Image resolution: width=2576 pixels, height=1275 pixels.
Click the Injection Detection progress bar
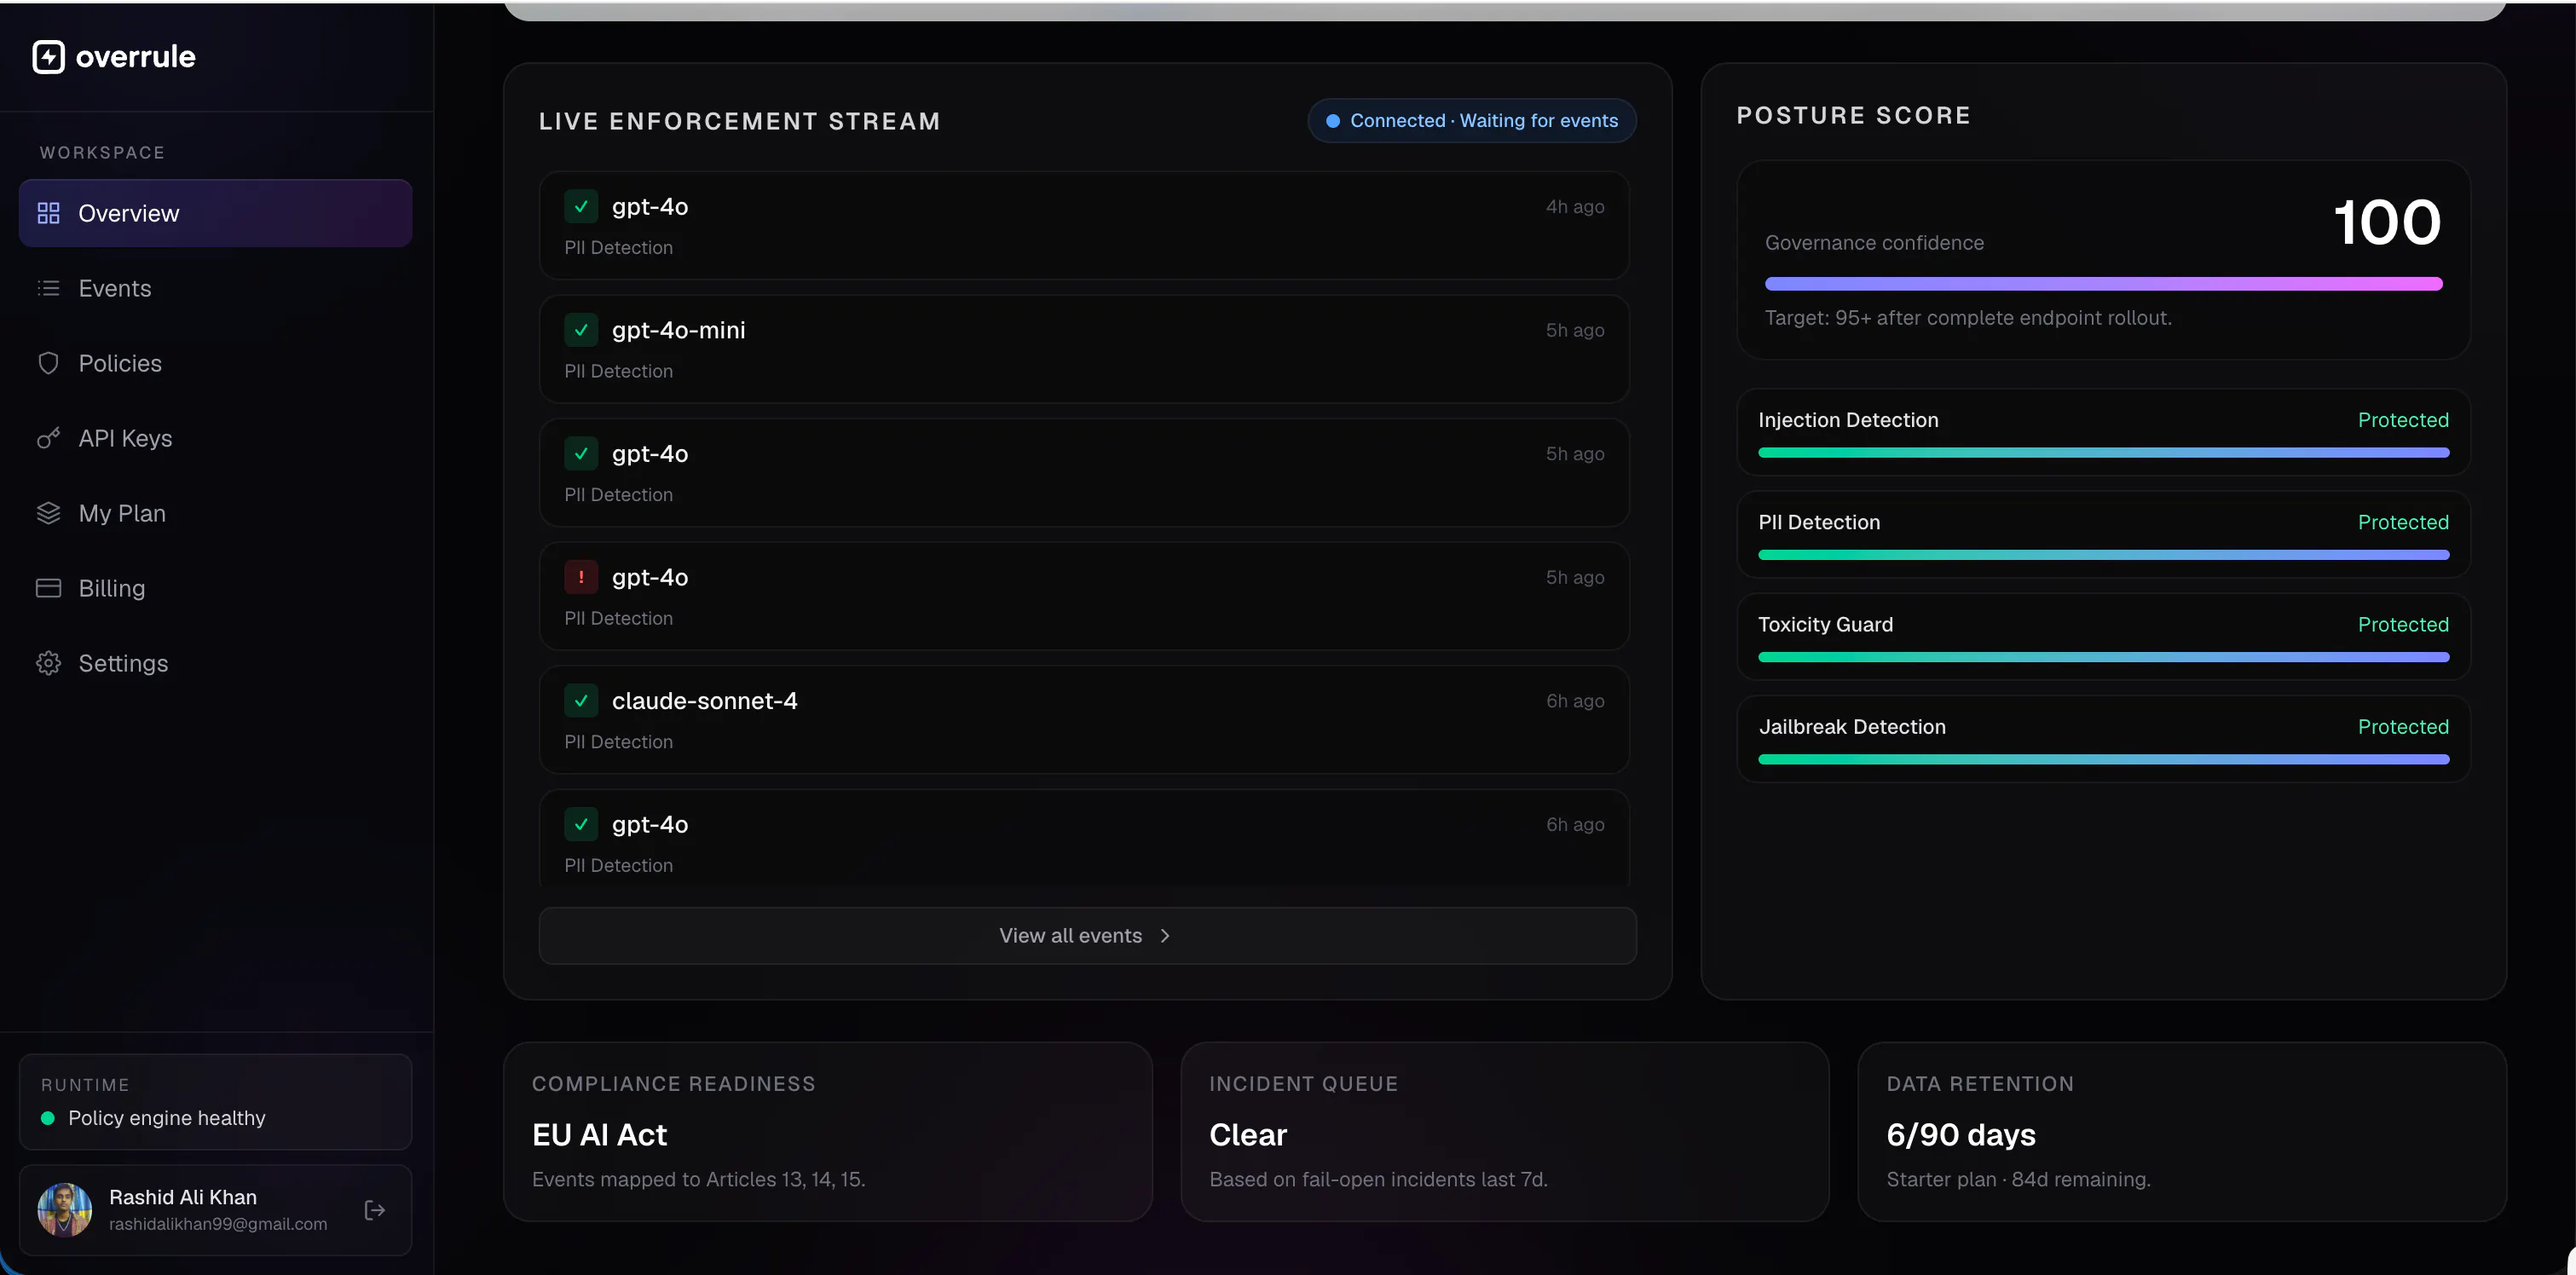pyautogui.click(x=2103, y=453)
